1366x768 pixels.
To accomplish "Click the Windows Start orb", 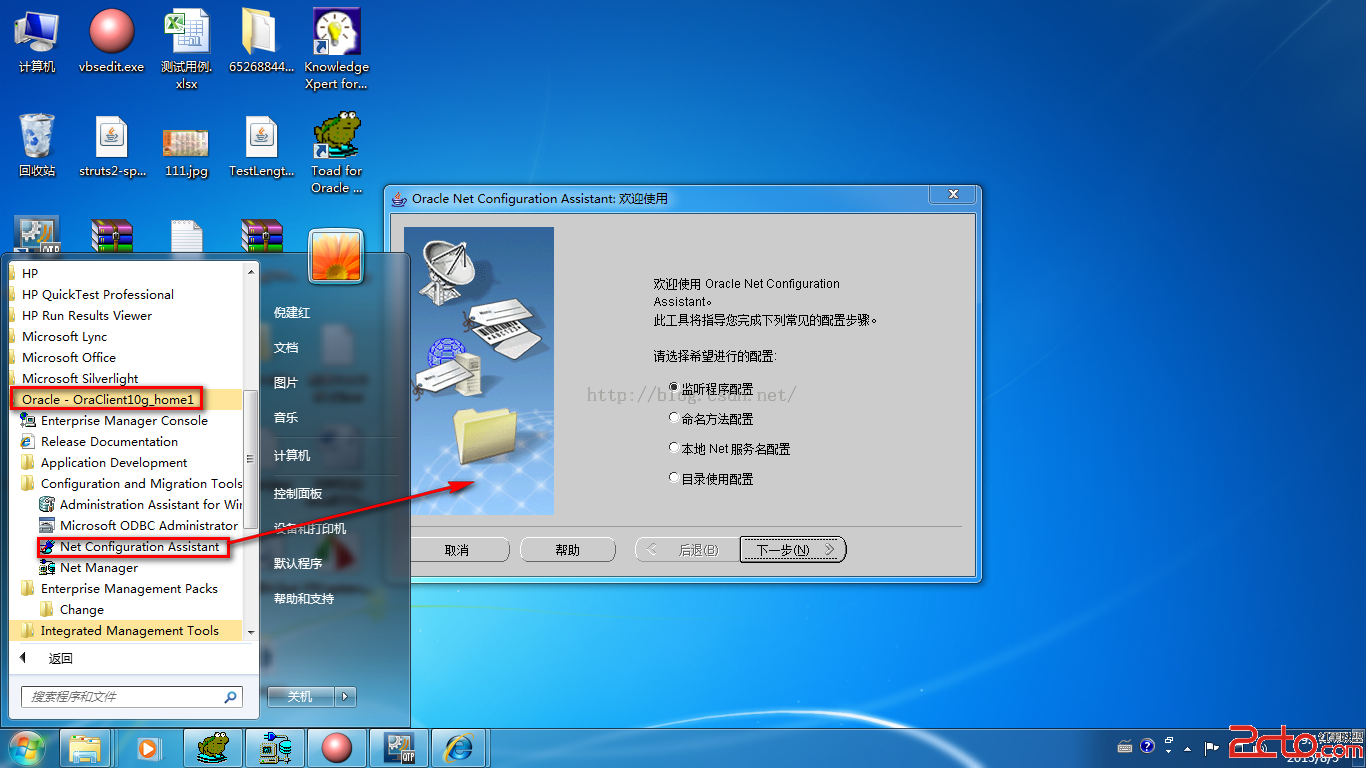I will (27, 747).
